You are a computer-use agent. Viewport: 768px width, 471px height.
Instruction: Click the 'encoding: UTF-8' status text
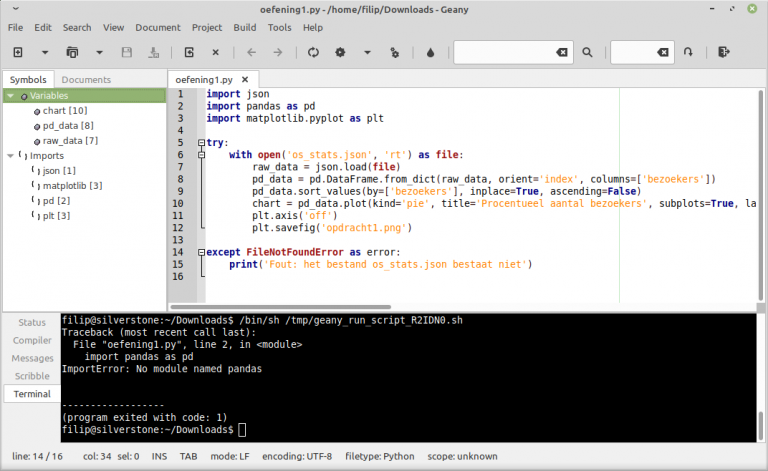click(297, 456)
